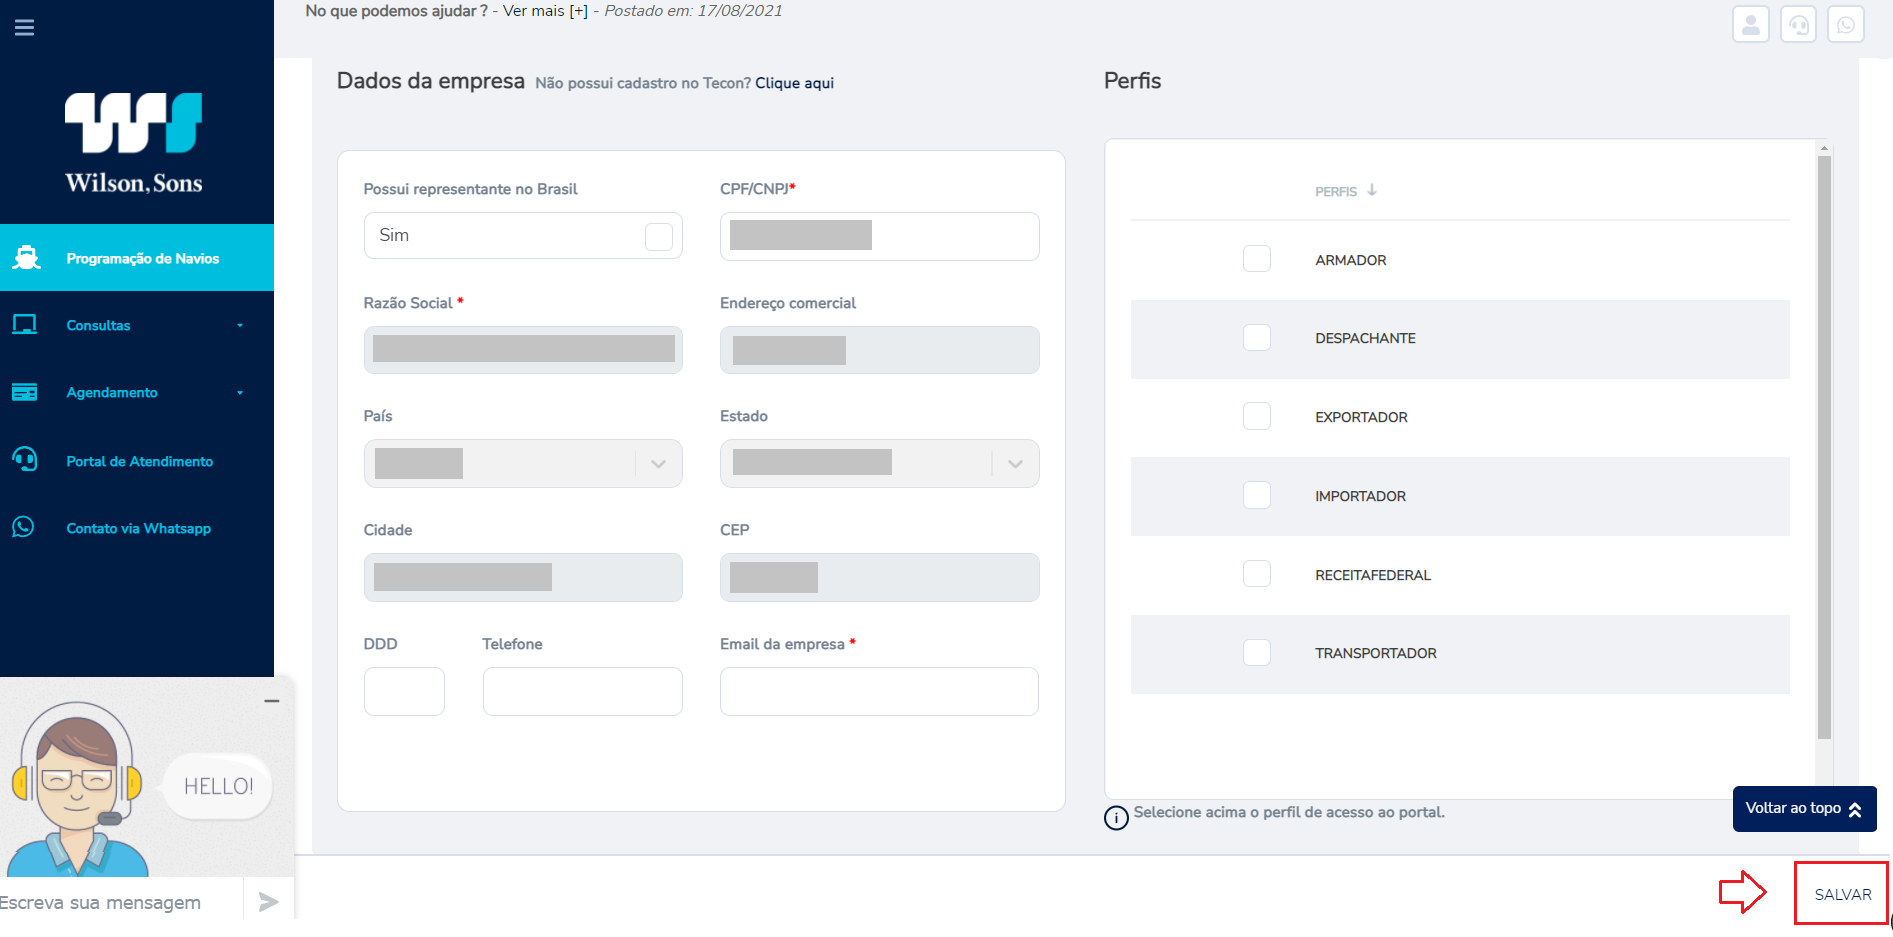Send chat message with arrow icon
Image resolution: width=1893 pixels, height=937 pixels.
coord(268,902)
